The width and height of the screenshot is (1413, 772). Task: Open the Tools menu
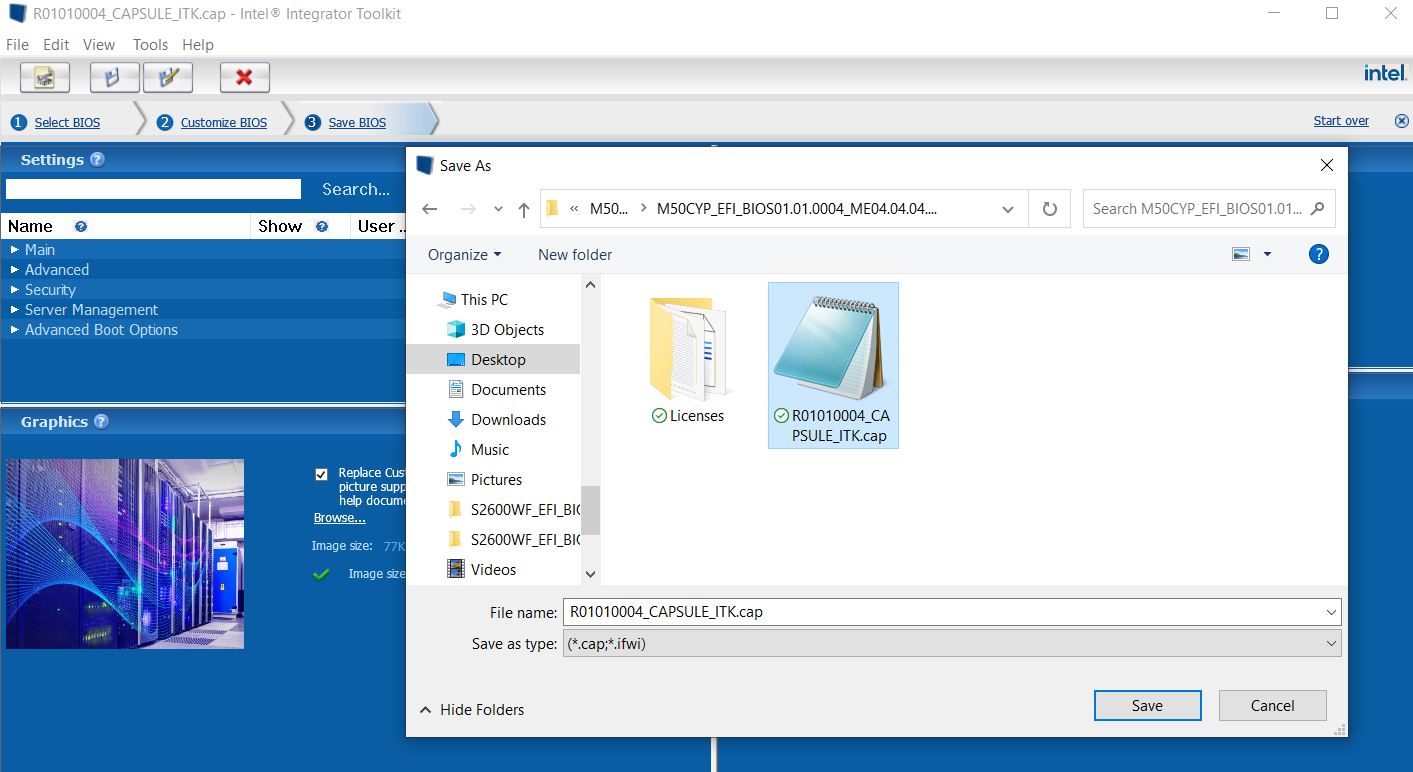(150, 45)
